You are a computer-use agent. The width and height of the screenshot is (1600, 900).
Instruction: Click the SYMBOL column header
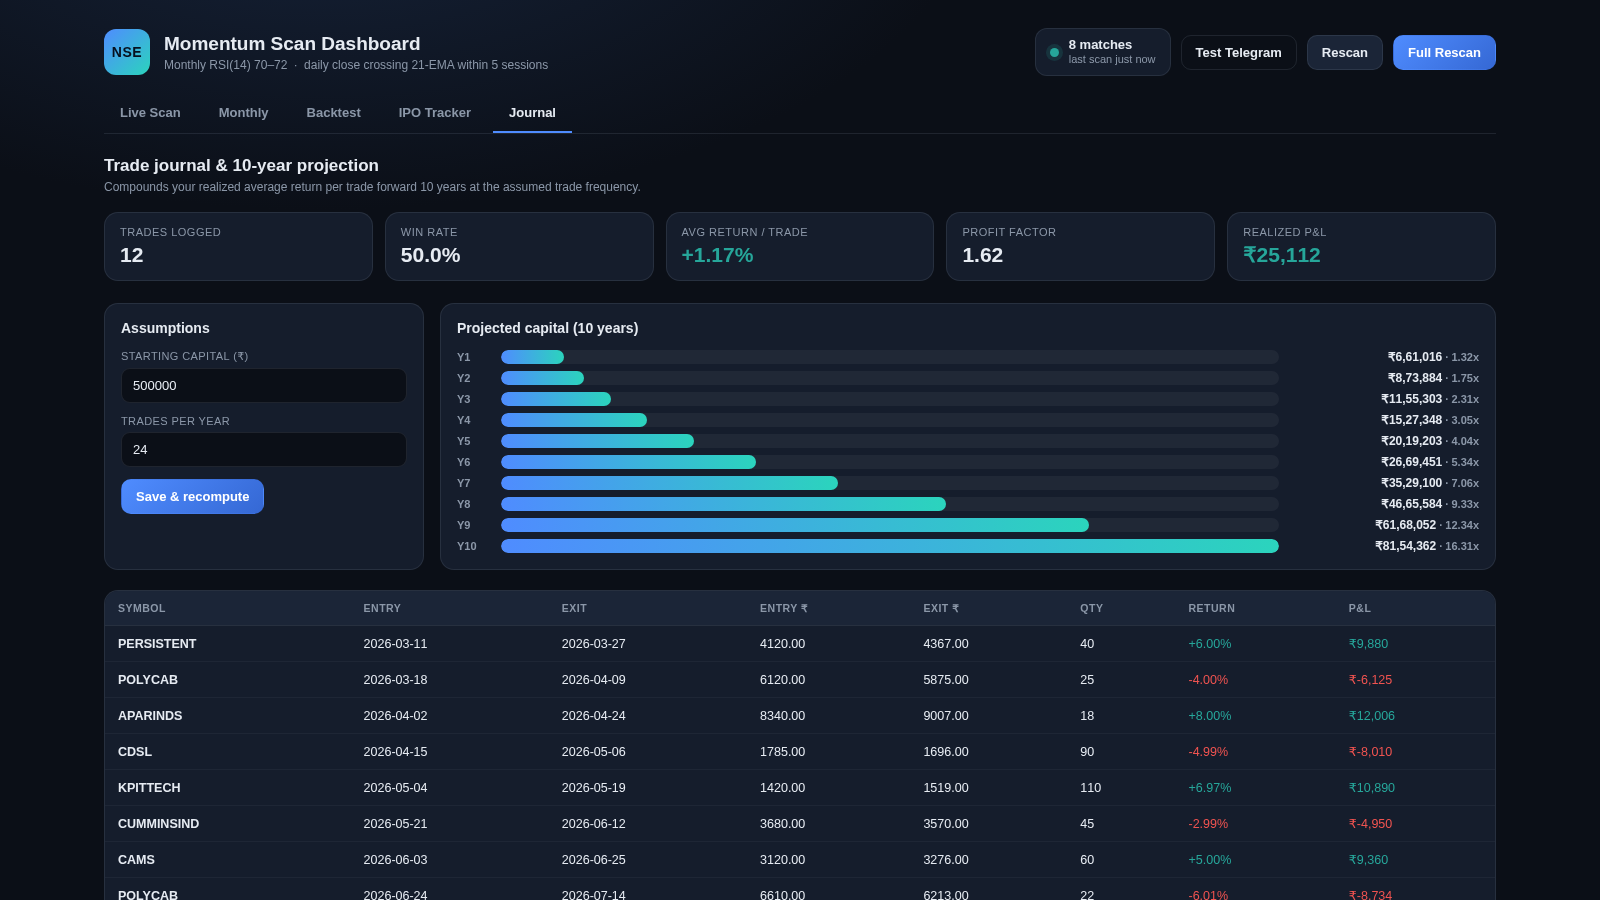142,608
